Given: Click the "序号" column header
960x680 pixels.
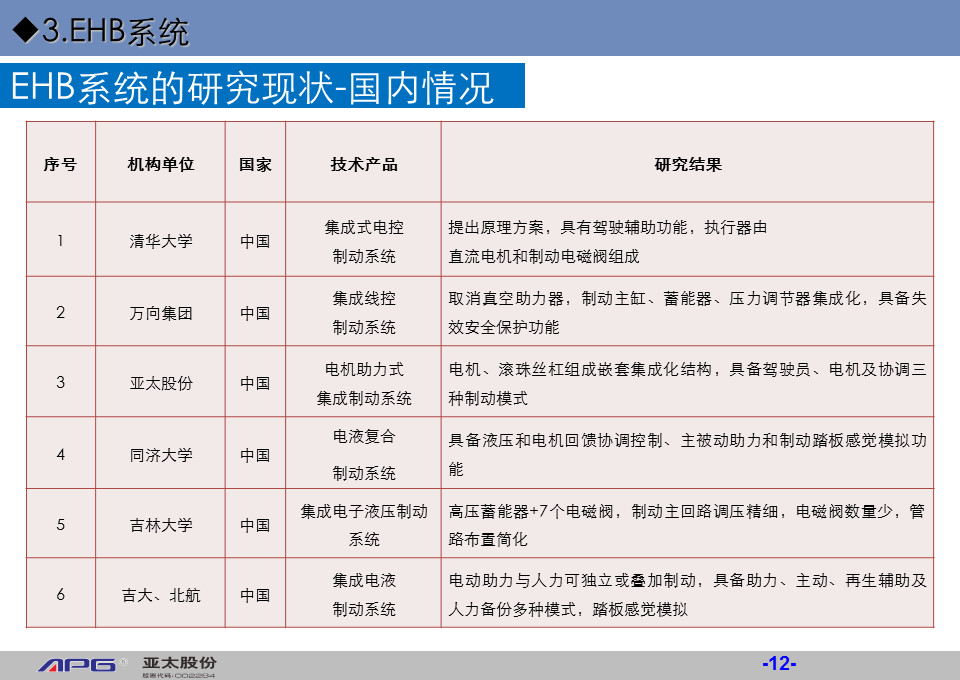Looking at the screenshot, I should point(60,164).
